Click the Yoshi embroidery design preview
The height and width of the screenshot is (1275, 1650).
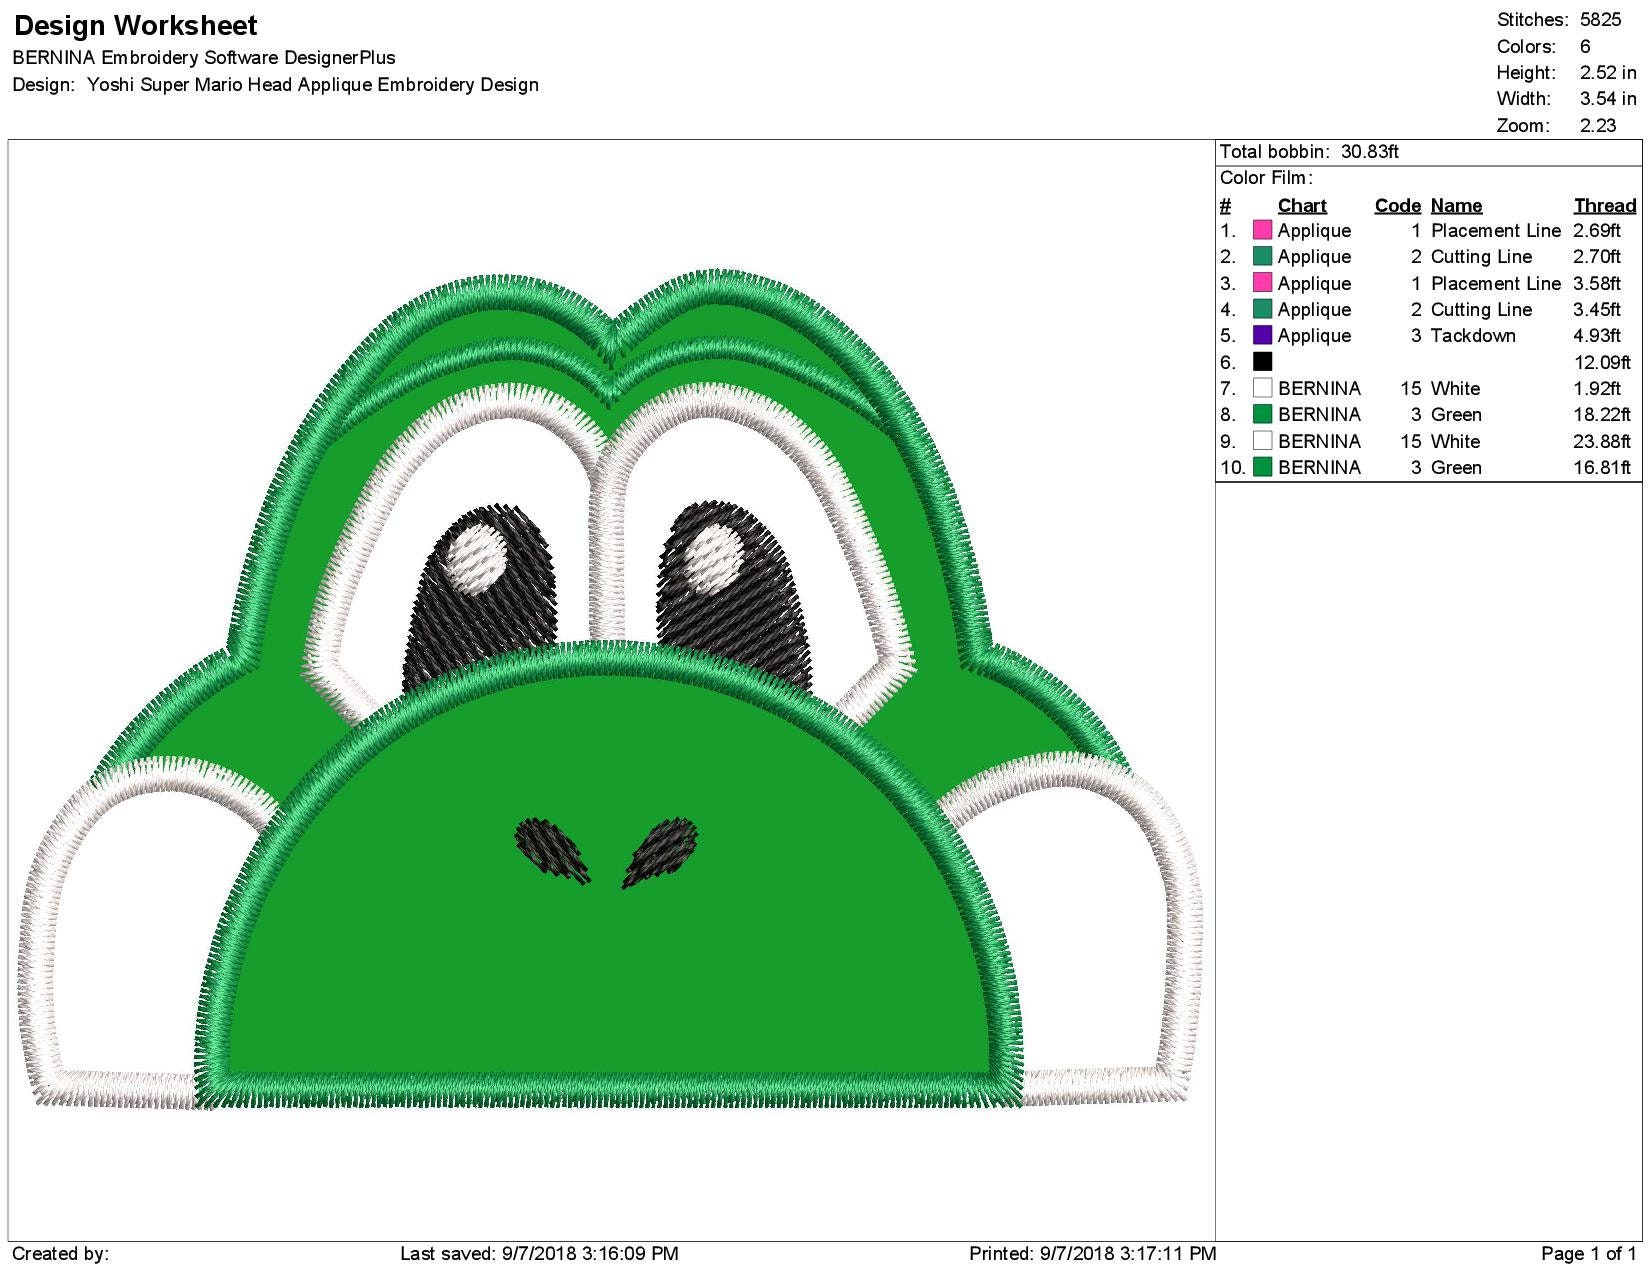[x=611, y=689]
